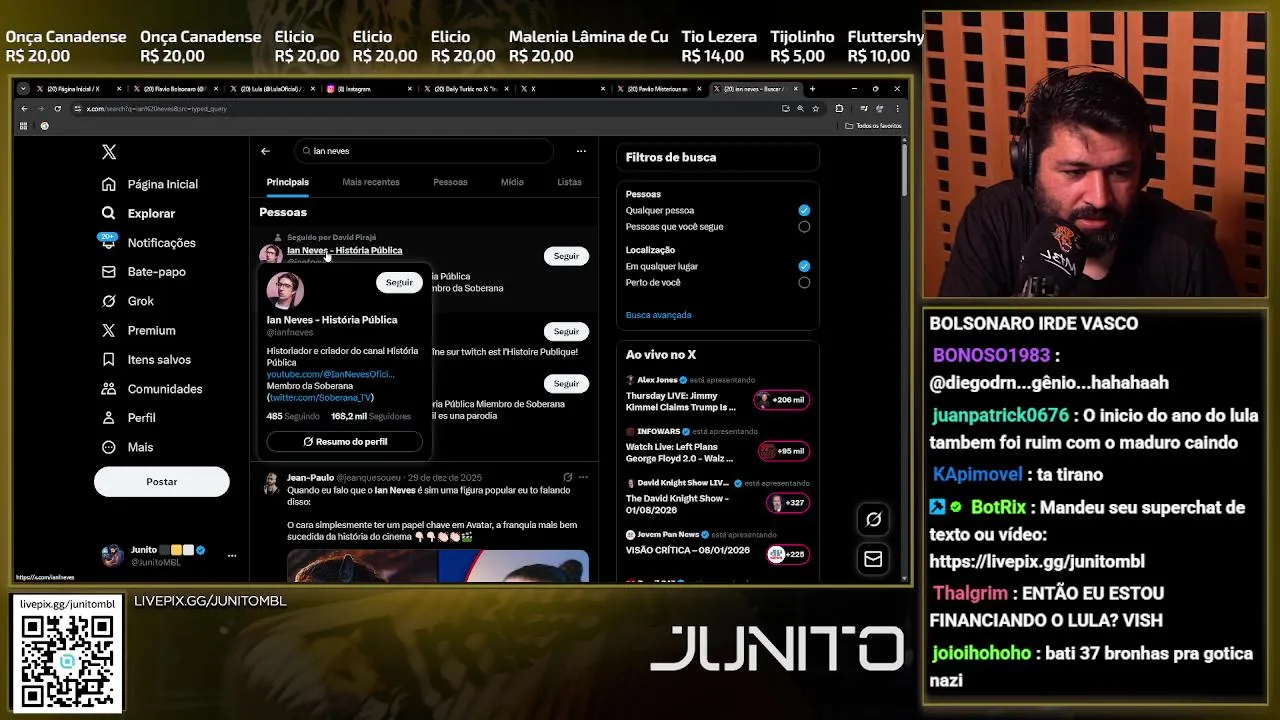Switch to the Listas tab

[x=569, y=182]
